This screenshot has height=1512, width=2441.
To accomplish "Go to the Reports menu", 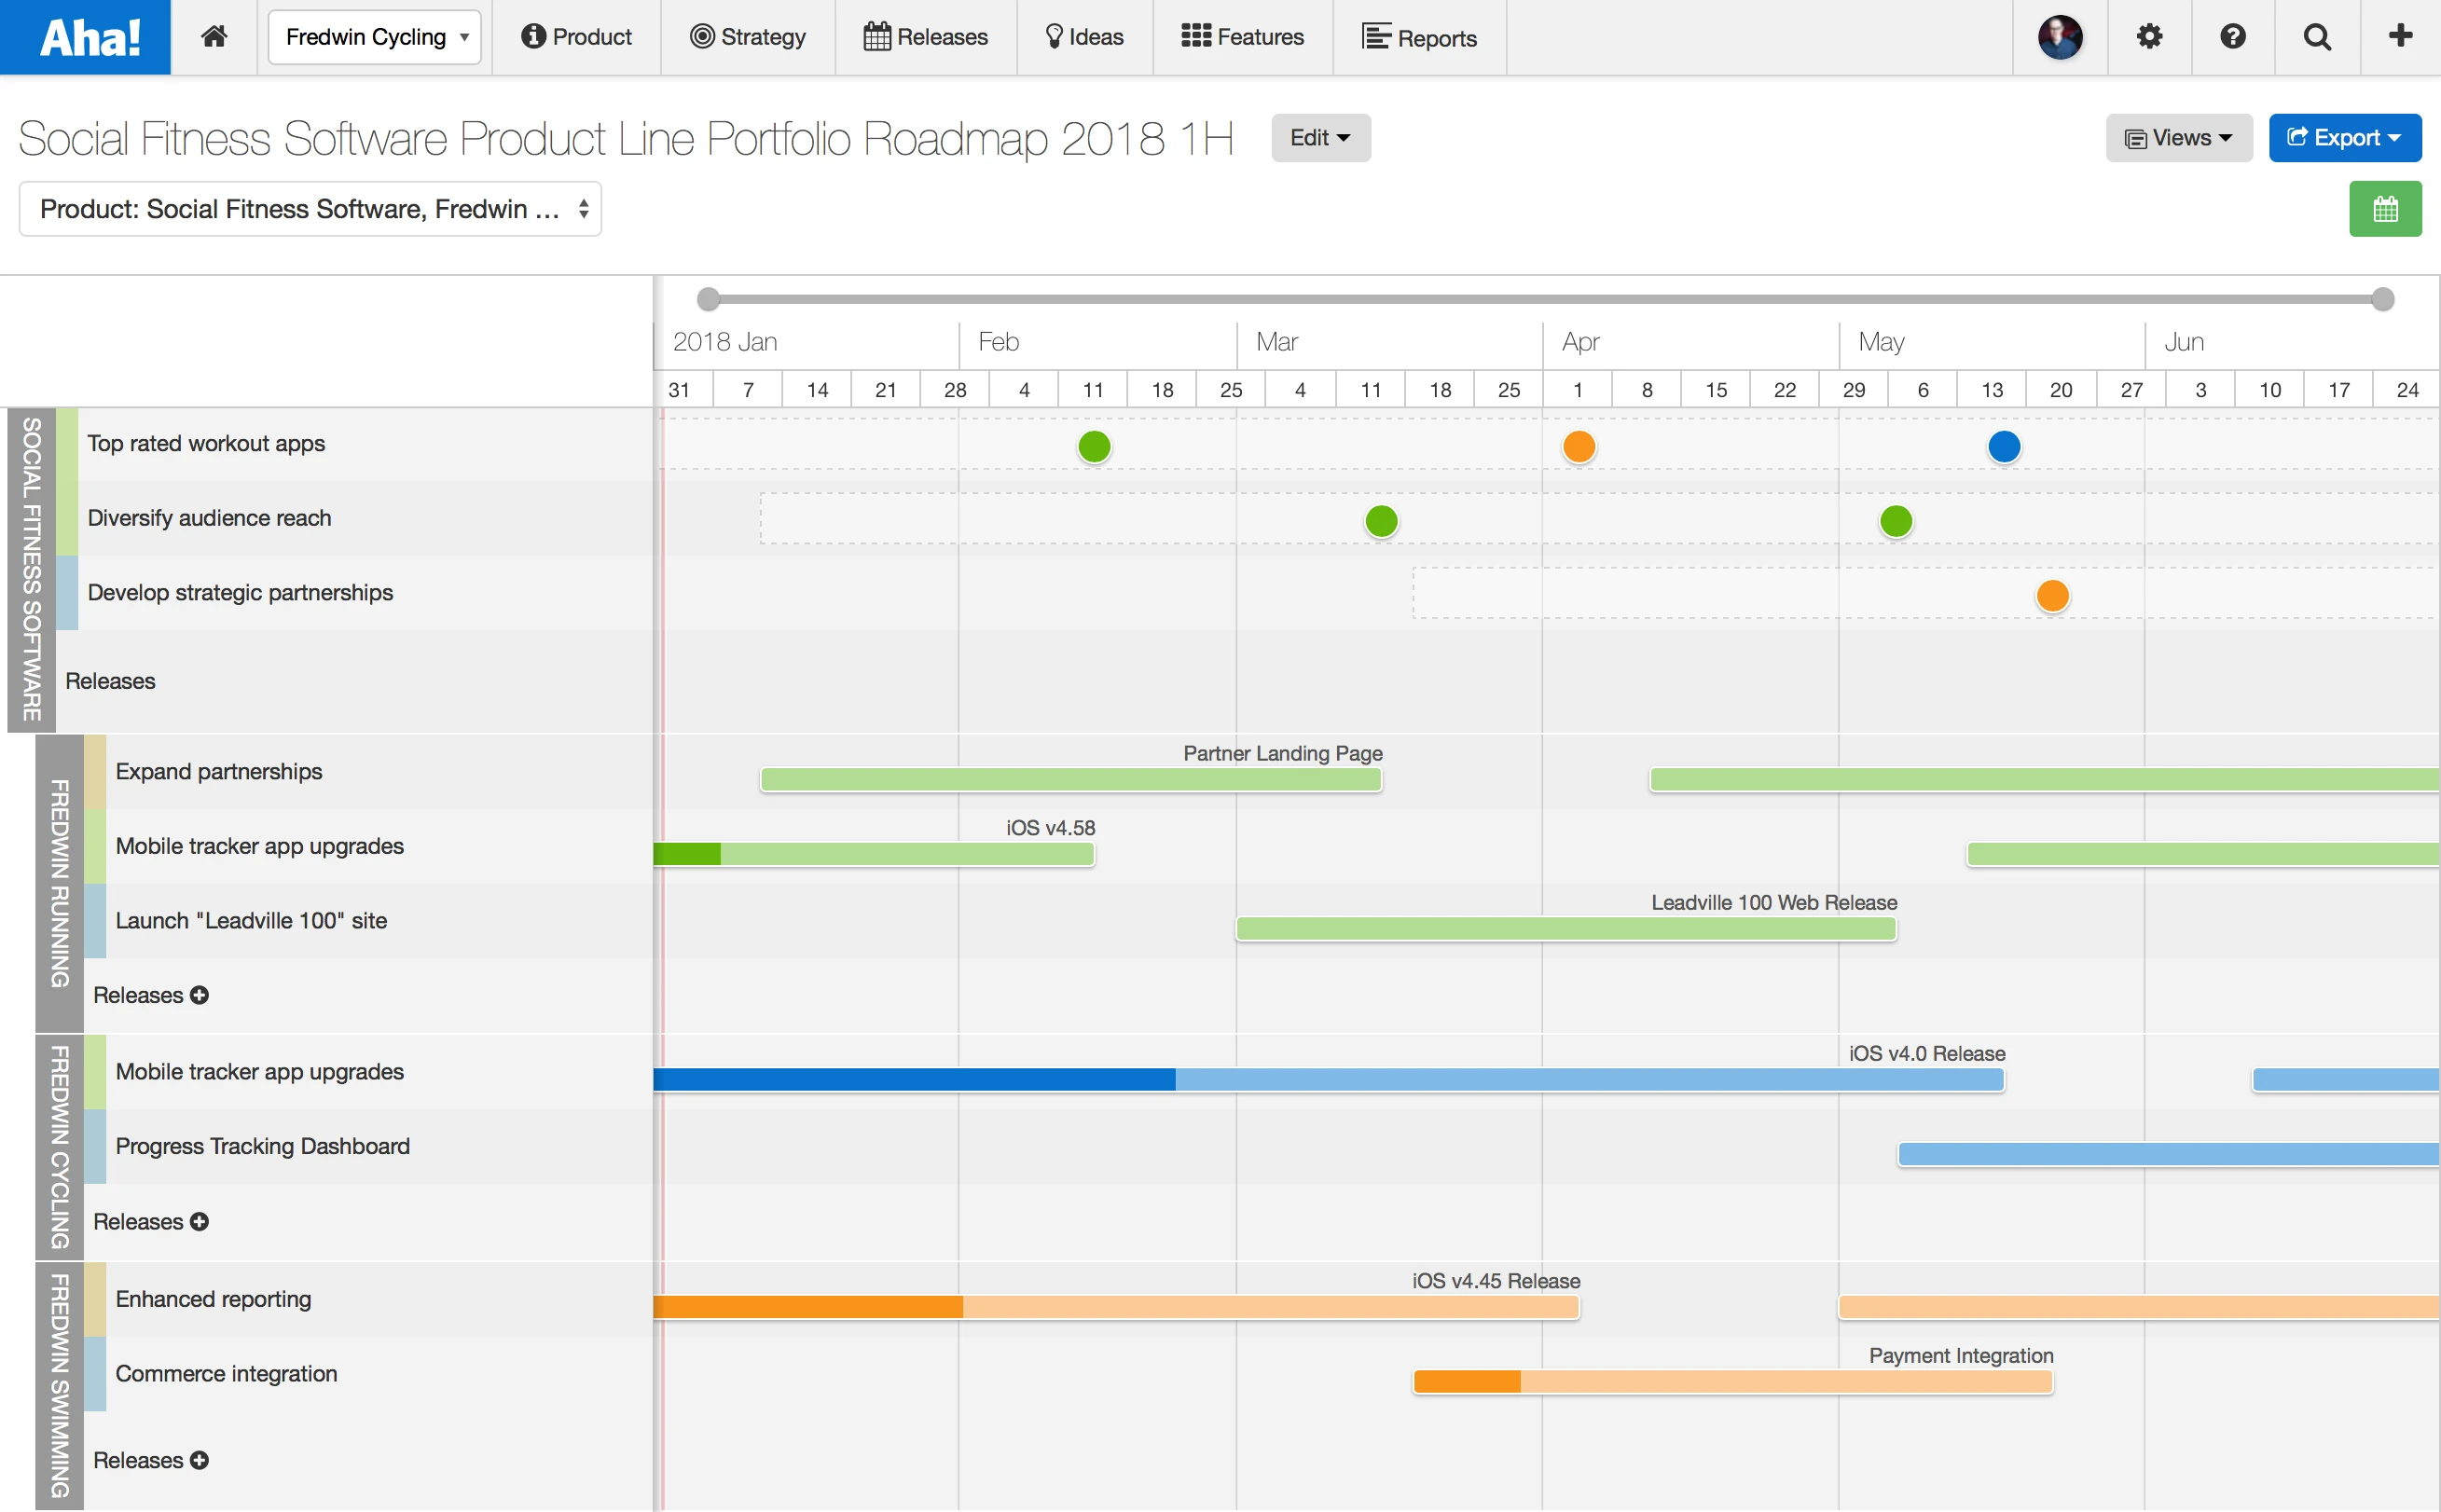I will (1419, 37).
